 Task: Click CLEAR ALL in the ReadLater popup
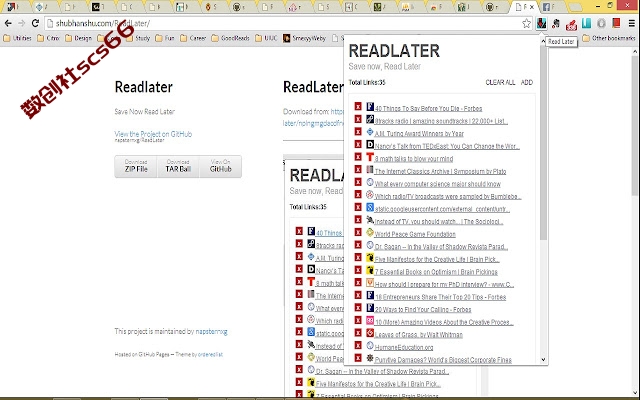(x=500, y=82)
